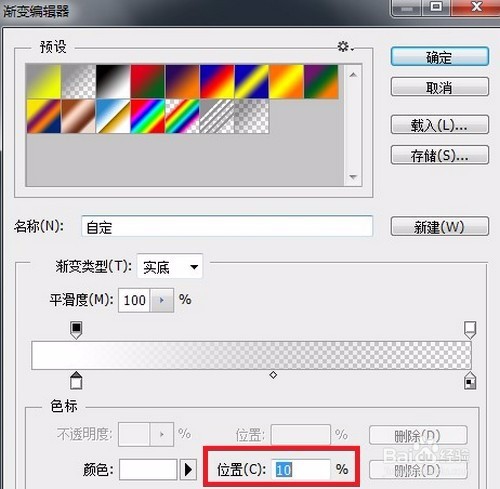Click the 位置(C) field showing 10

click(301, 469)
